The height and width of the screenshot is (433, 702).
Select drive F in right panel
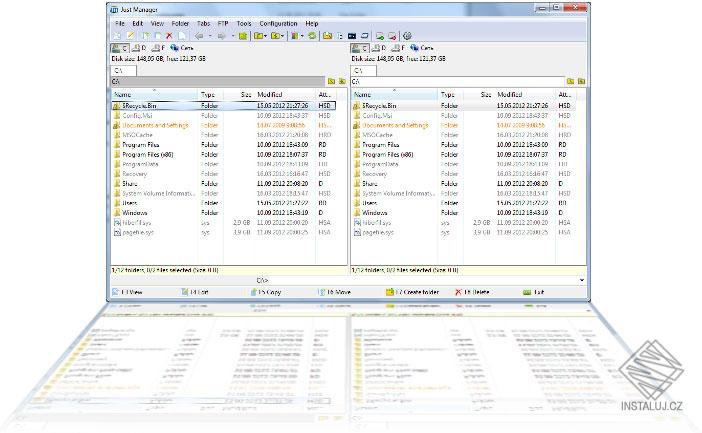pyautogui.click(x=397, y=47)
